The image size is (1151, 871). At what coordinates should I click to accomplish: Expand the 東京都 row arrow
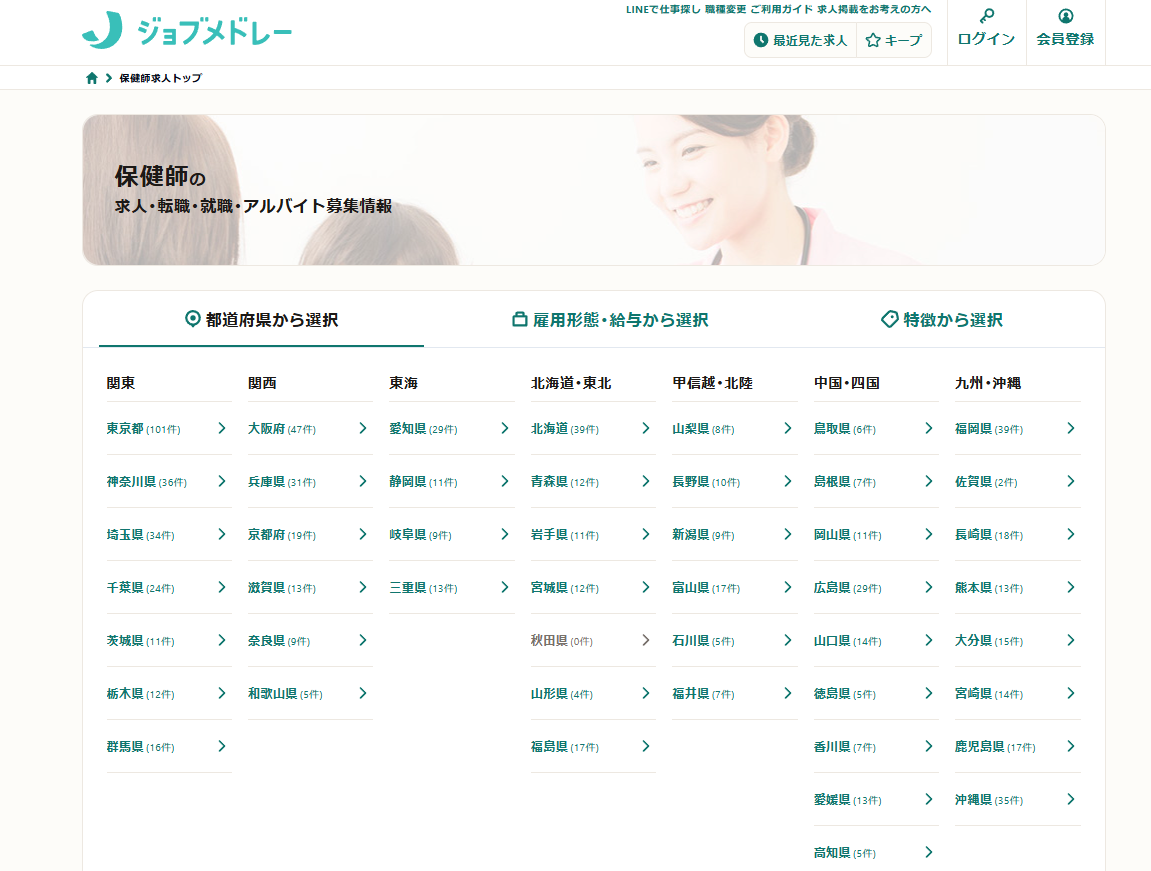[222, 428]
